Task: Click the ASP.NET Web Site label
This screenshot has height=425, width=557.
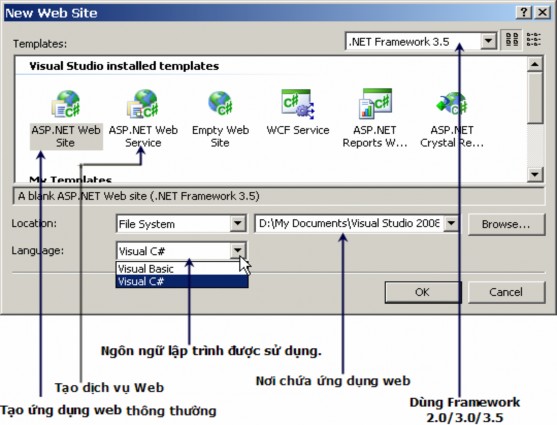Action: 66,136
